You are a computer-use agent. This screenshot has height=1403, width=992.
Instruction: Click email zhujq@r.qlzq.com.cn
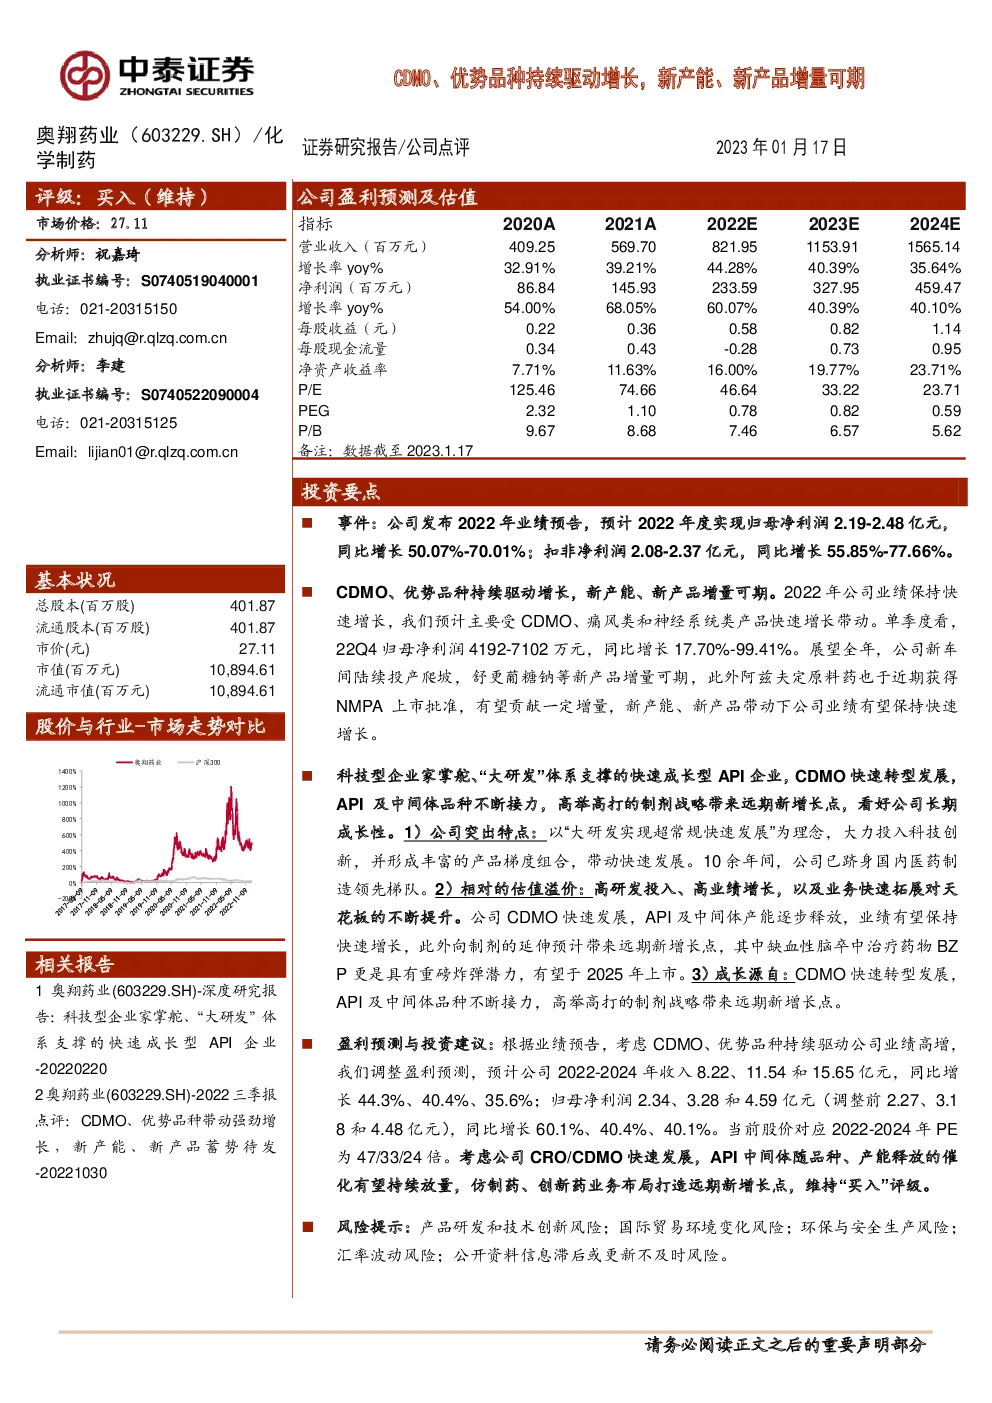pos(157,338)
